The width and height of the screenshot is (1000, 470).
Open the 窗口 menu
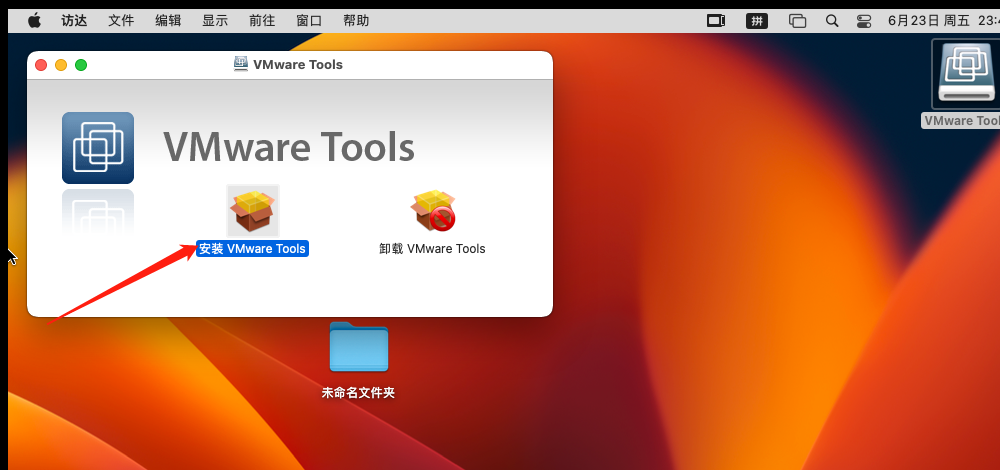pos(309,20)
